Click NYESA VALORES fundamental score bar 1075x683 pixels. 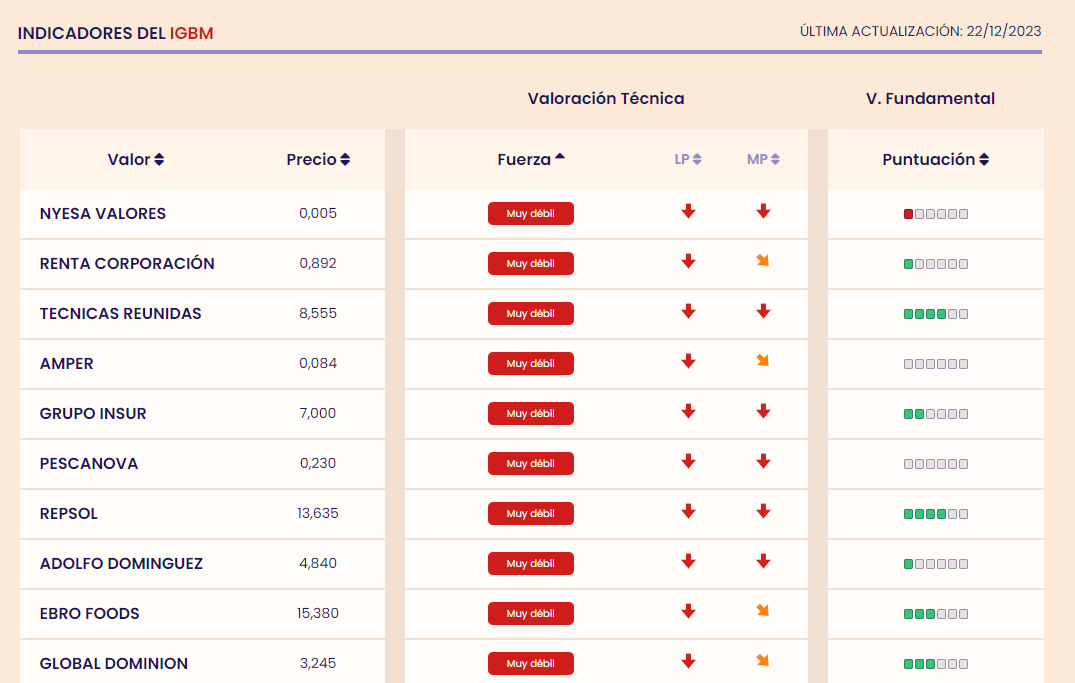point(936,214)
